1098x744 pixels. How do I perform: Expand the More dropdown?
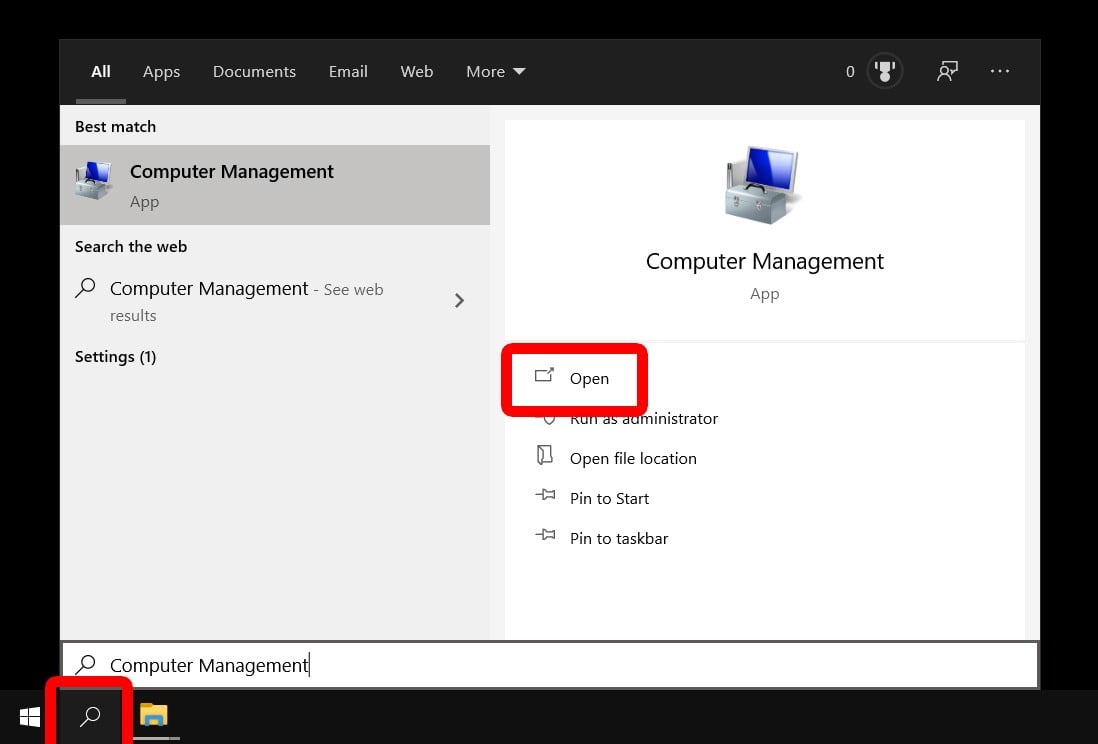[x=496, y=71]
